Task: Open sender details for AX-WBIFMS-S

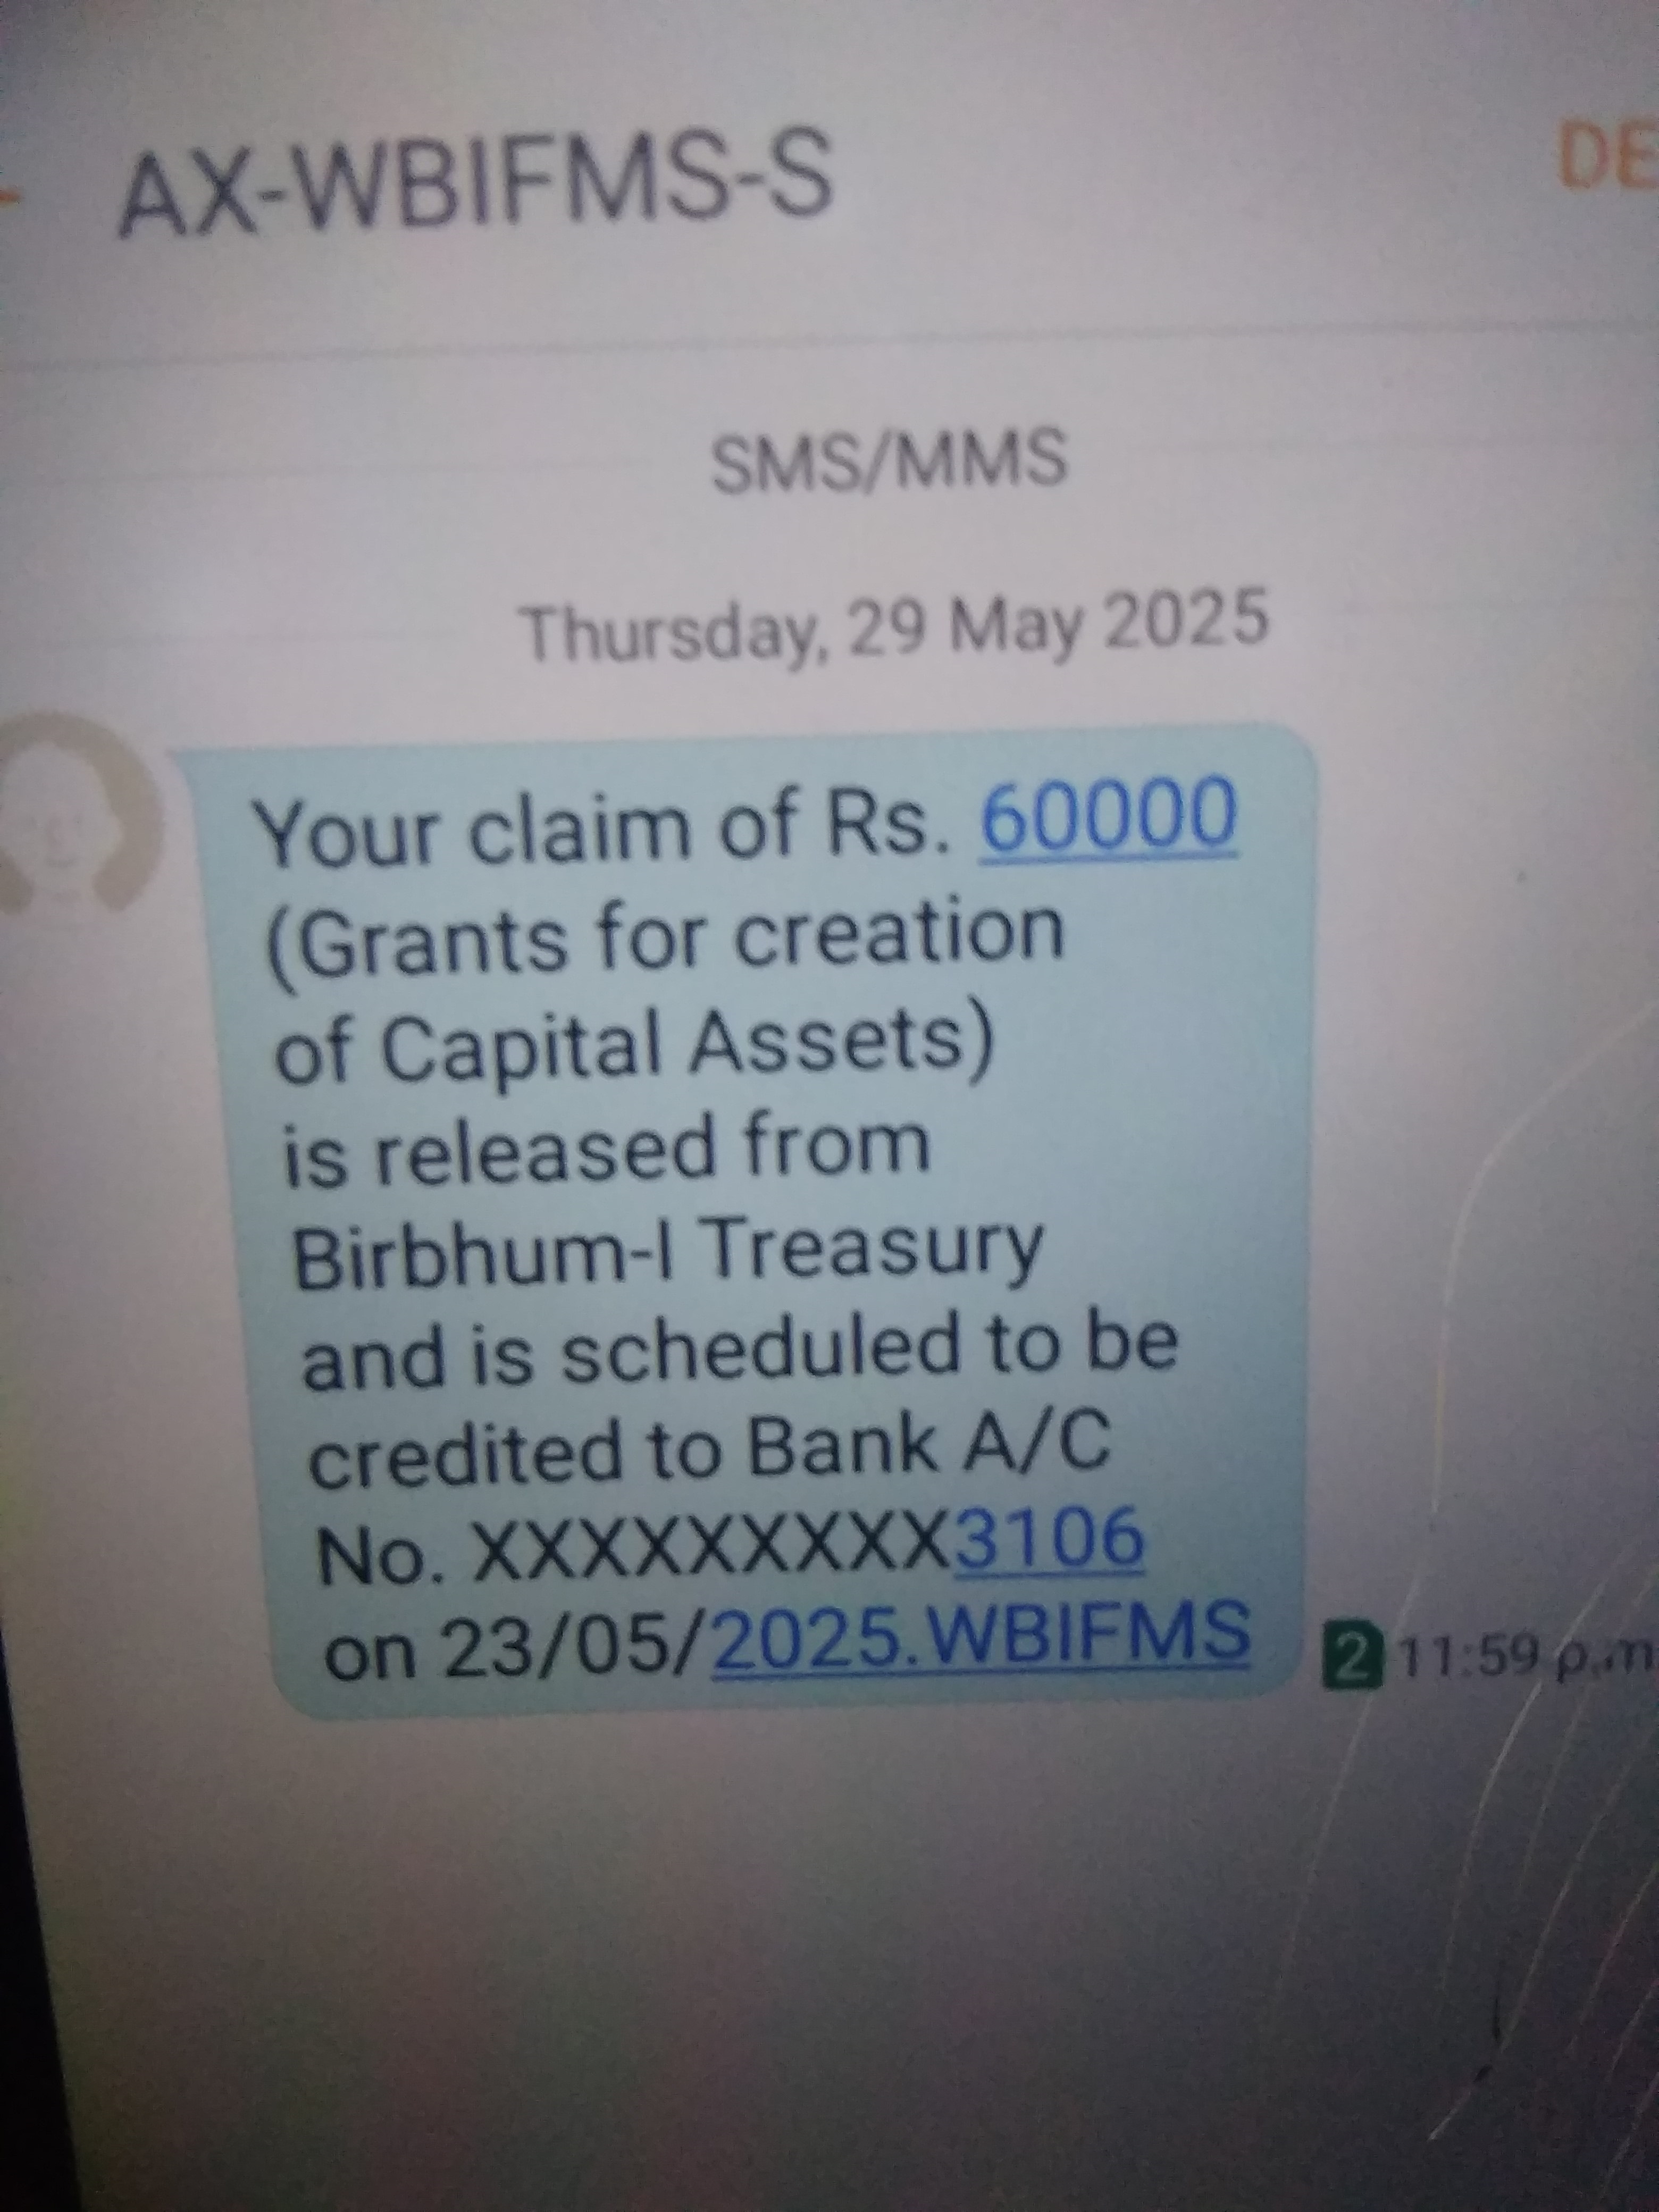Action: (474, 187)
